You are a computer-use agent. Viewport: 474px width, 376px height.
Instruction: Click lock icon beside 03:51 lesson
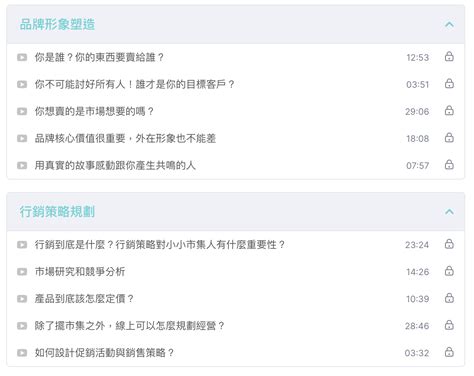[449, 84]
